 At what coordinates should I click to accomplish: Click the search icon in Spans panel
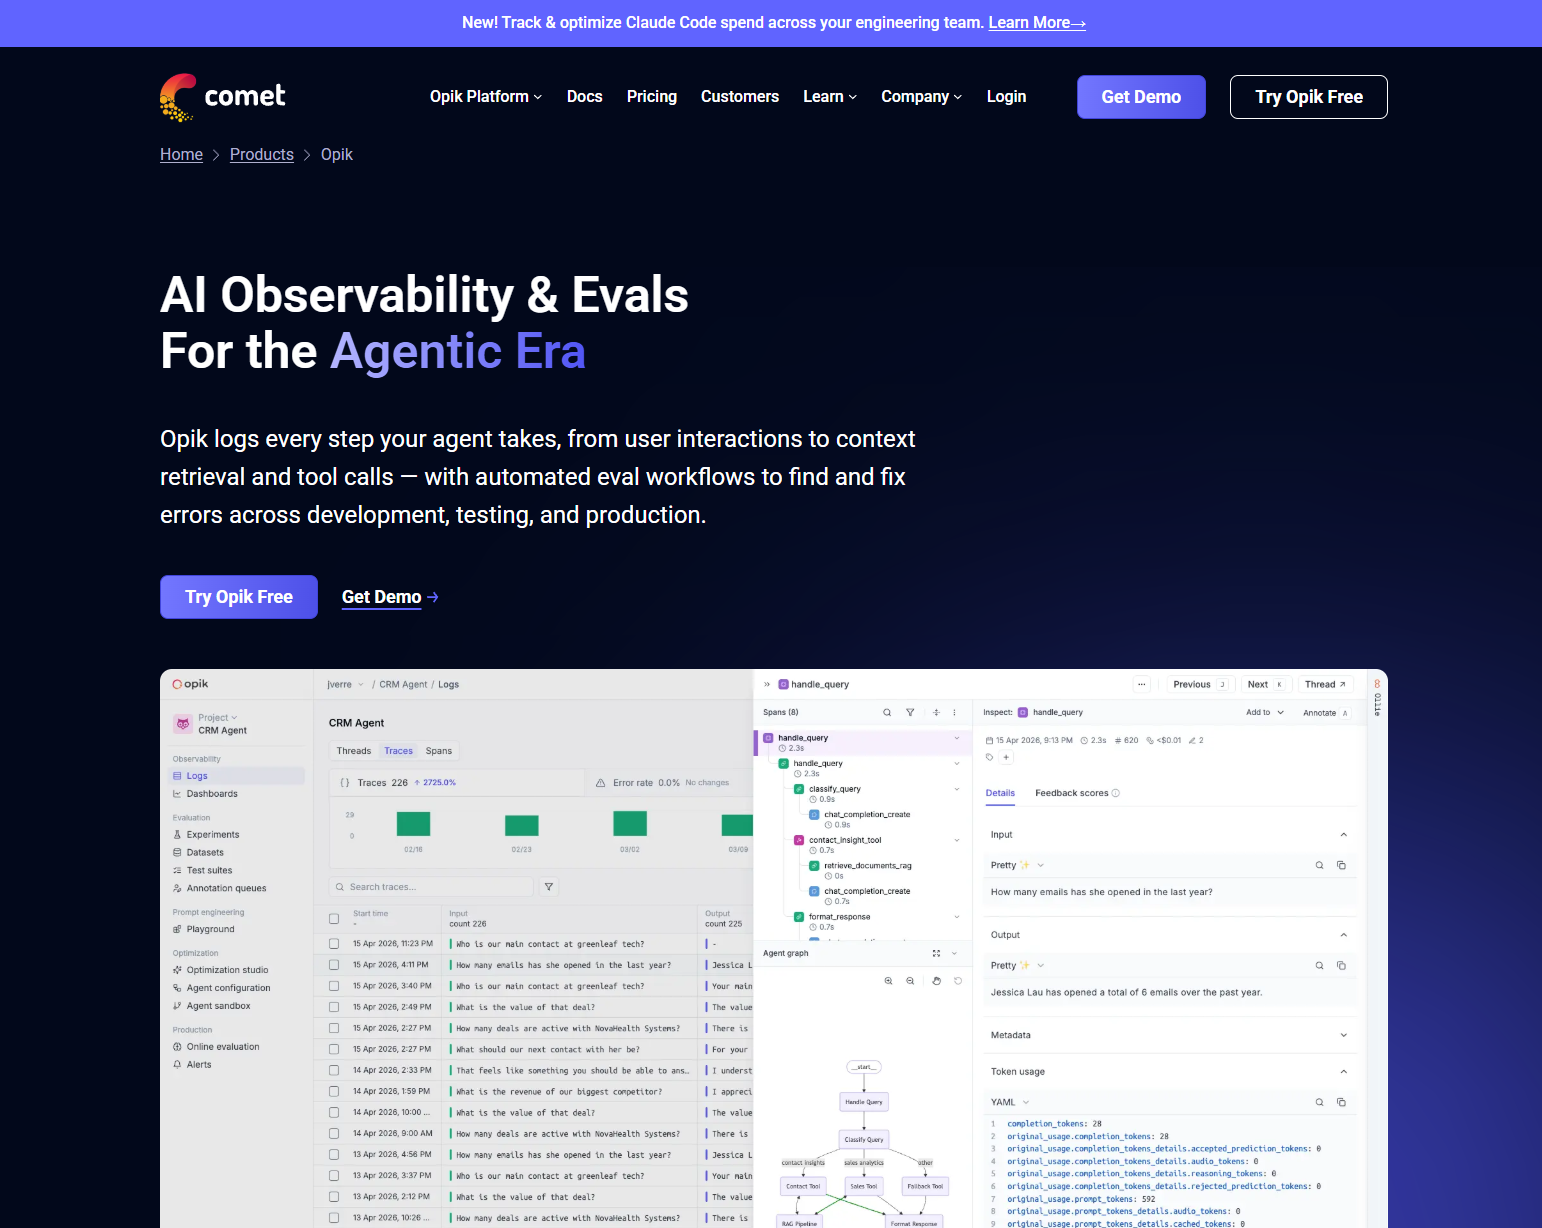tap(887, 713)
